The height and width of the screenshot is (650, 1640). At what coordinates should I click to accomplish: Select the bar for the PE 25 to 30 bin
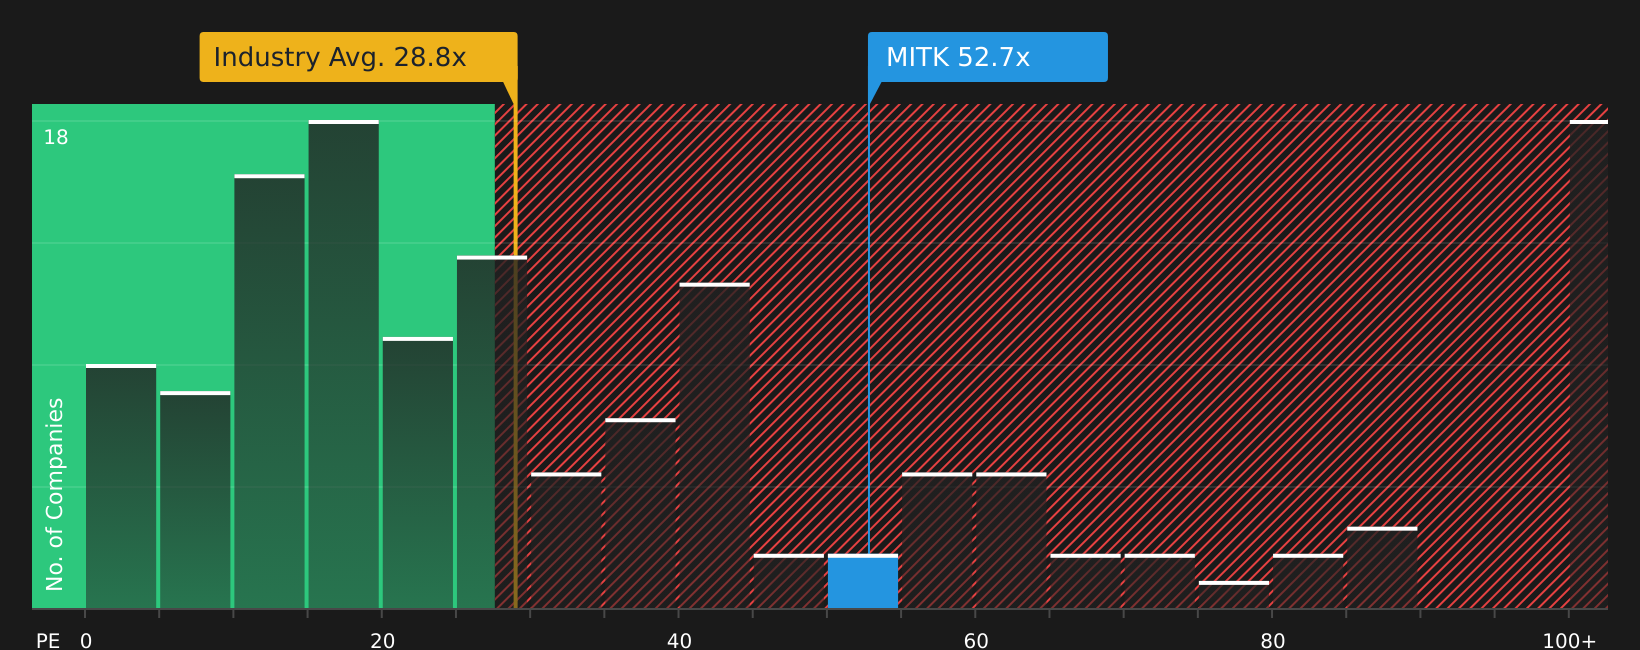click(492, 433)
